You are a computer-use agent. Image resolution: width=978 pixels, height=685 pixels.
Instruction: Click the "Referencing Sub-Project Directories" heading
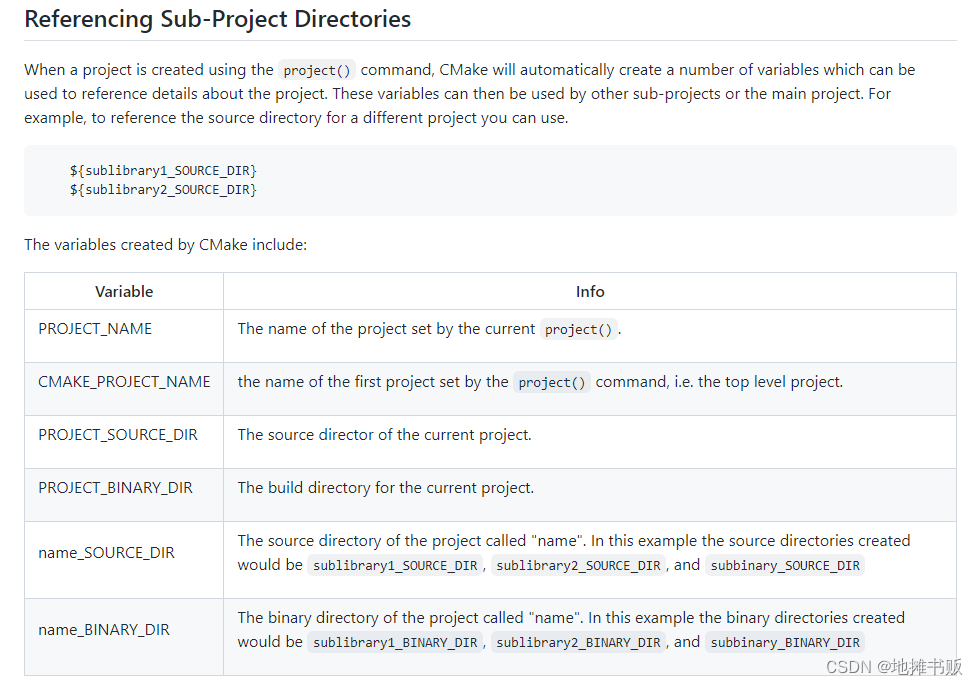tap(217, 18)
